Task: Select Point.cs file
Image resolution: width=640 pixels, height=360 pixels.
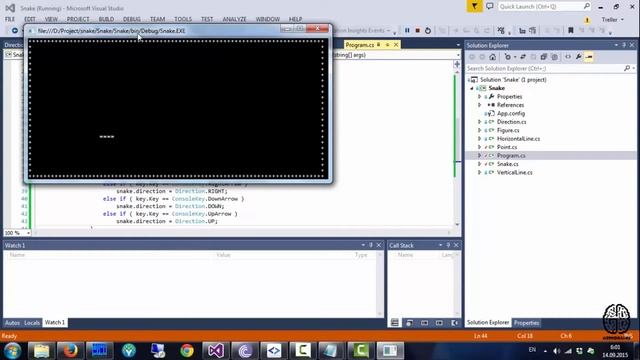Action: pos(507,147)
